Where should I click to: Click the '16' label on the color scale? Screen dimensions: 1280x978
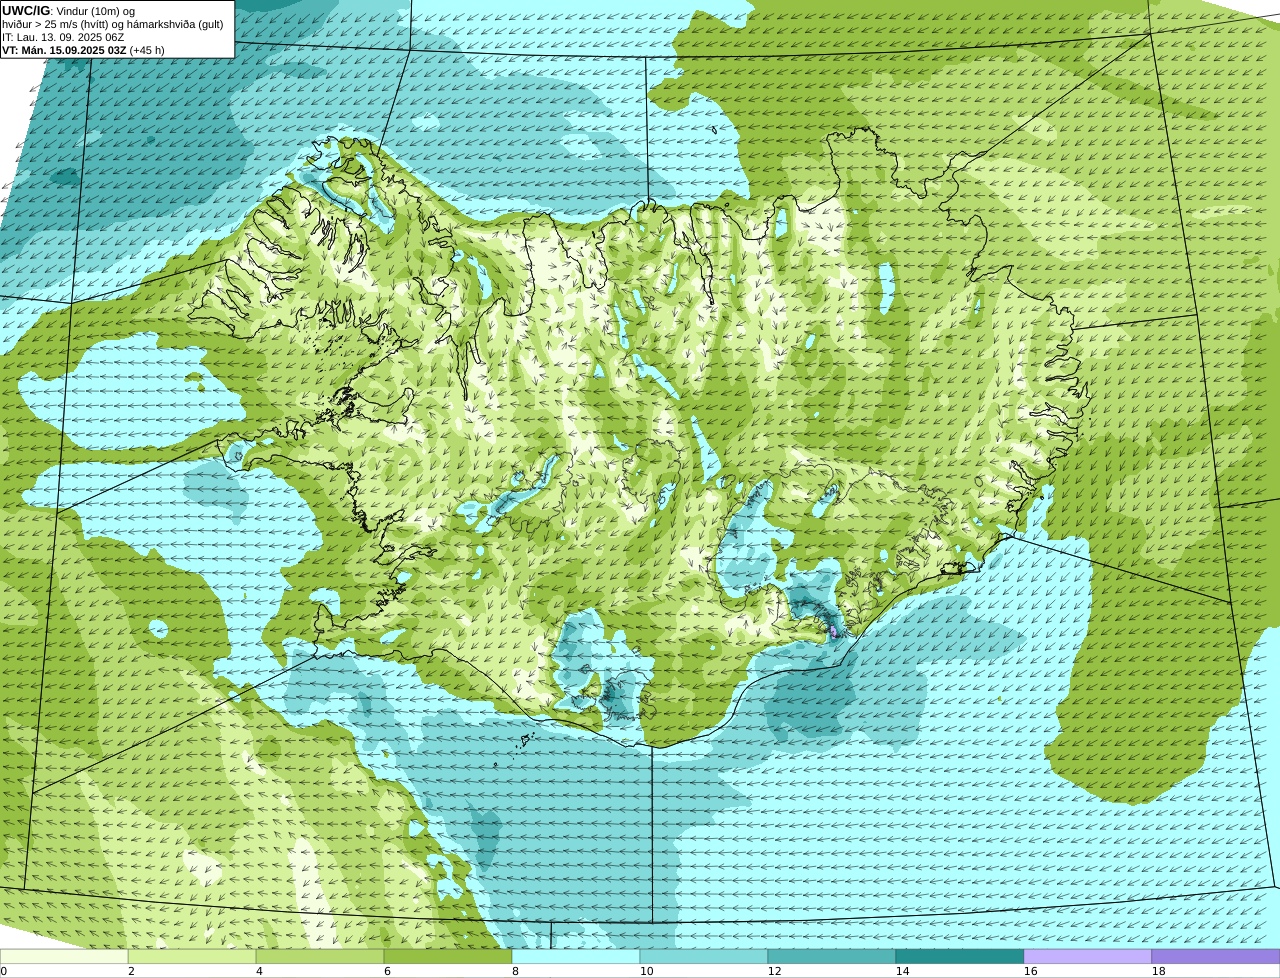(1031, 971)
